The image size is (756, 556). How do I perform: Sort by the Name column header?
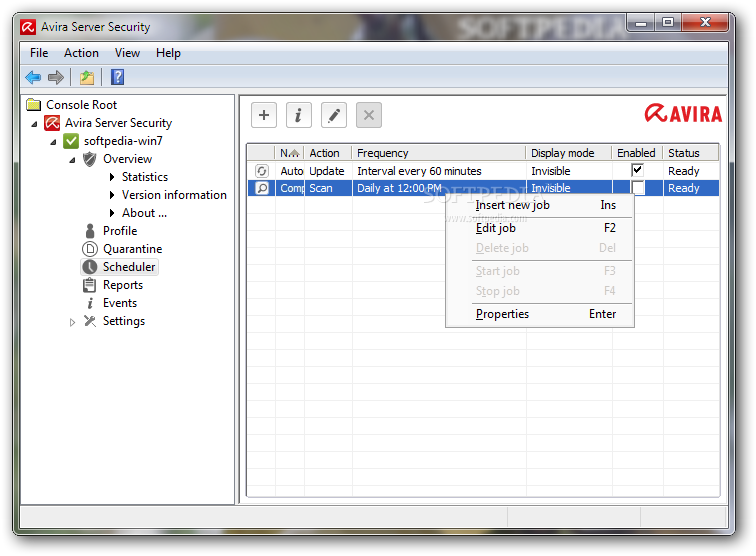[290, 153]
